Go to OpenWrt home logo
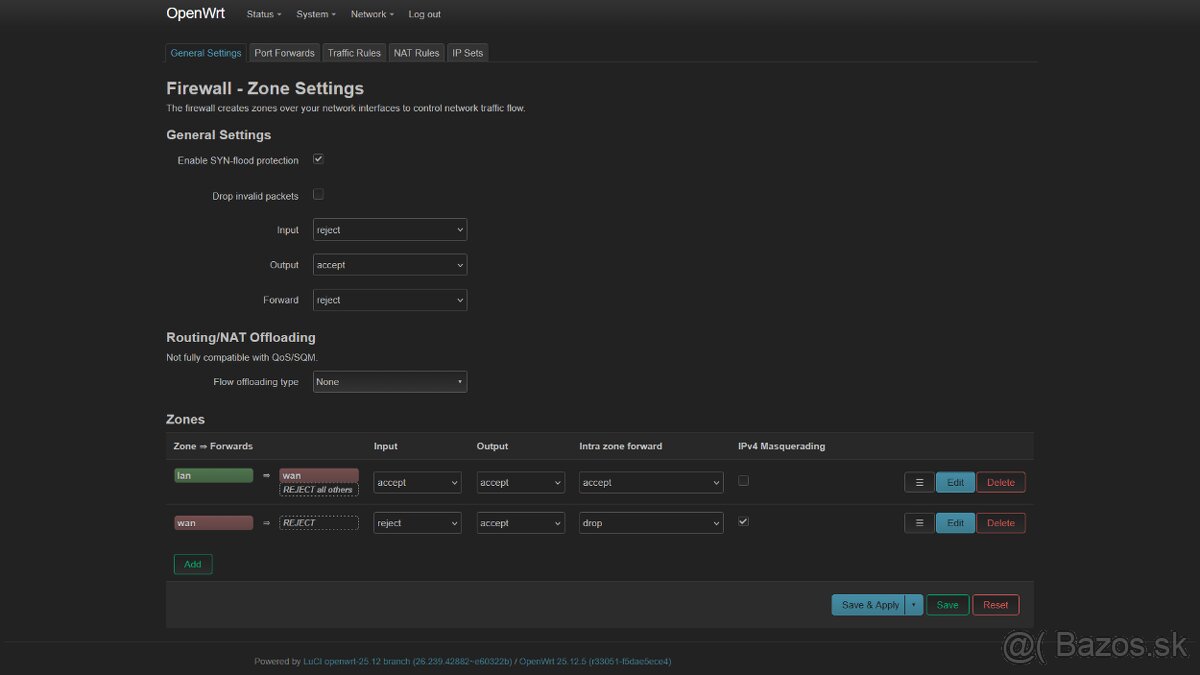Screen dimensions: 1200x675 pos(195,14)
